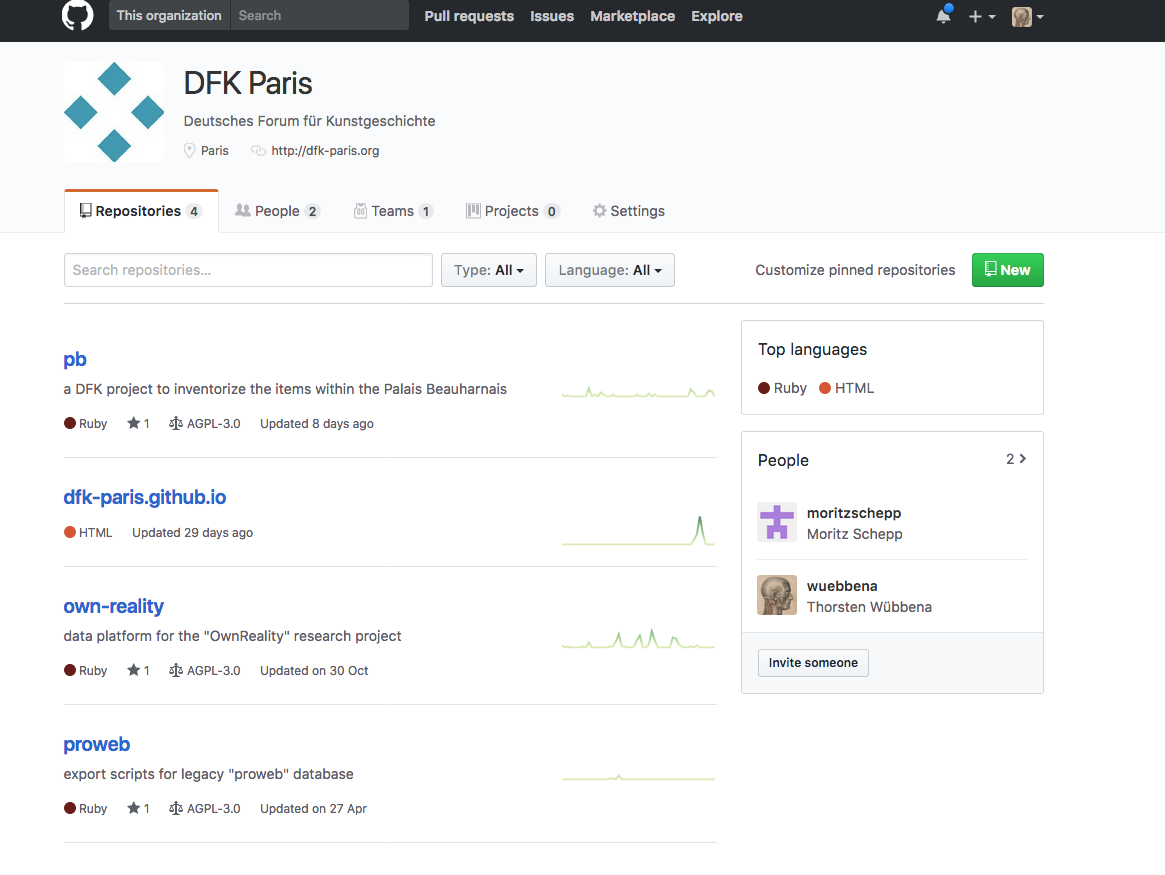
Task: Create a repository with the New button
Action: (1007, 270)
